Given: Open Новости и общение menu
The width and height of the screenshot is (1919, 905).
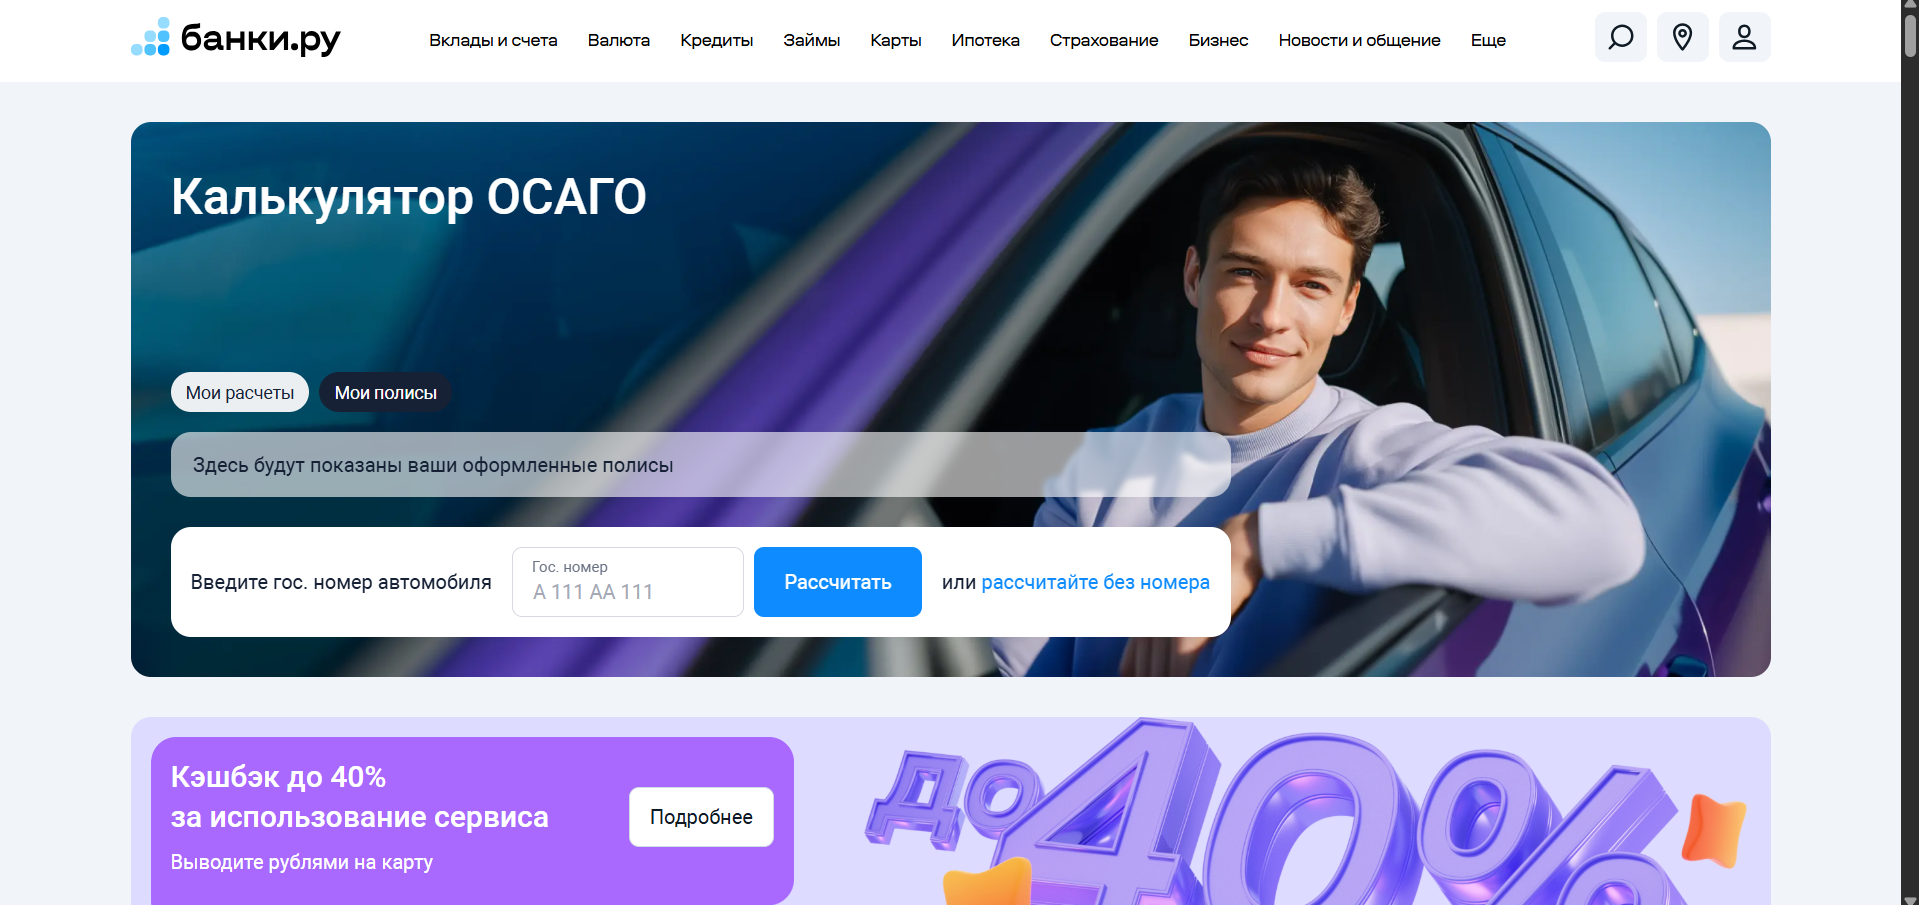Looking at the screenshot, I should coord(1359,40).
